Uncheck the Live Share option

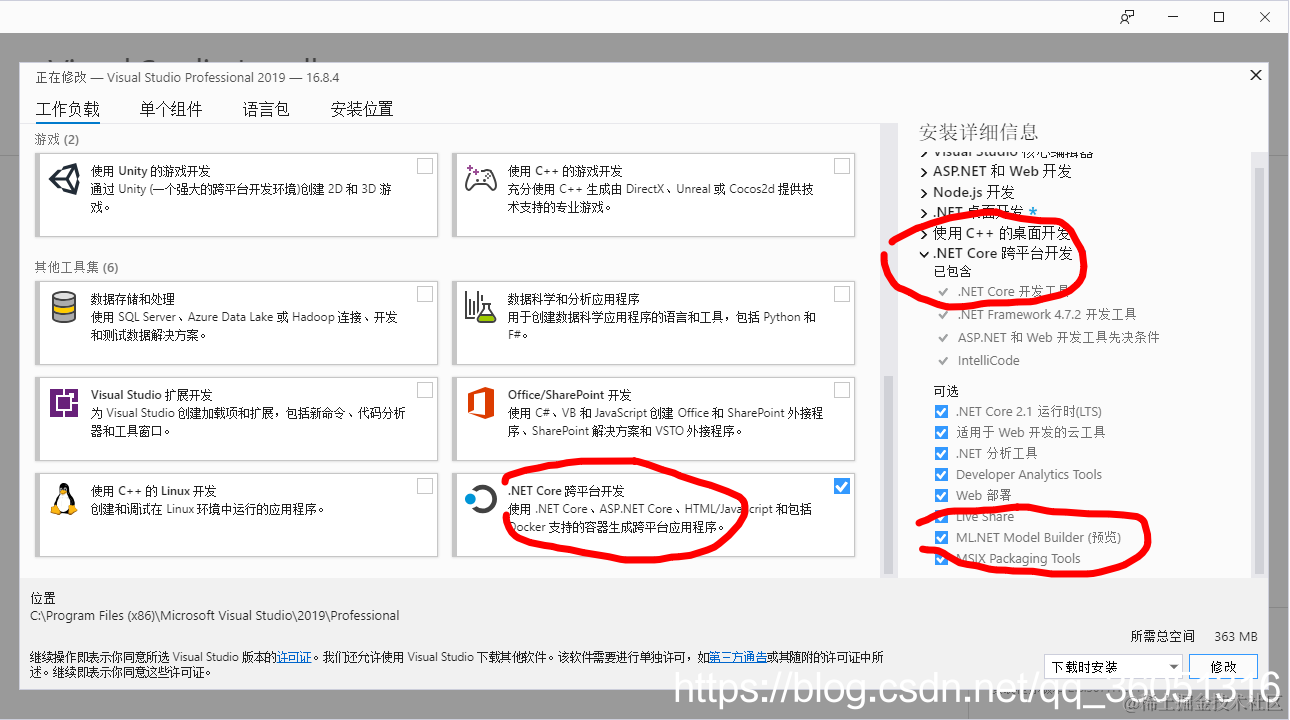(x=941, y=517)
